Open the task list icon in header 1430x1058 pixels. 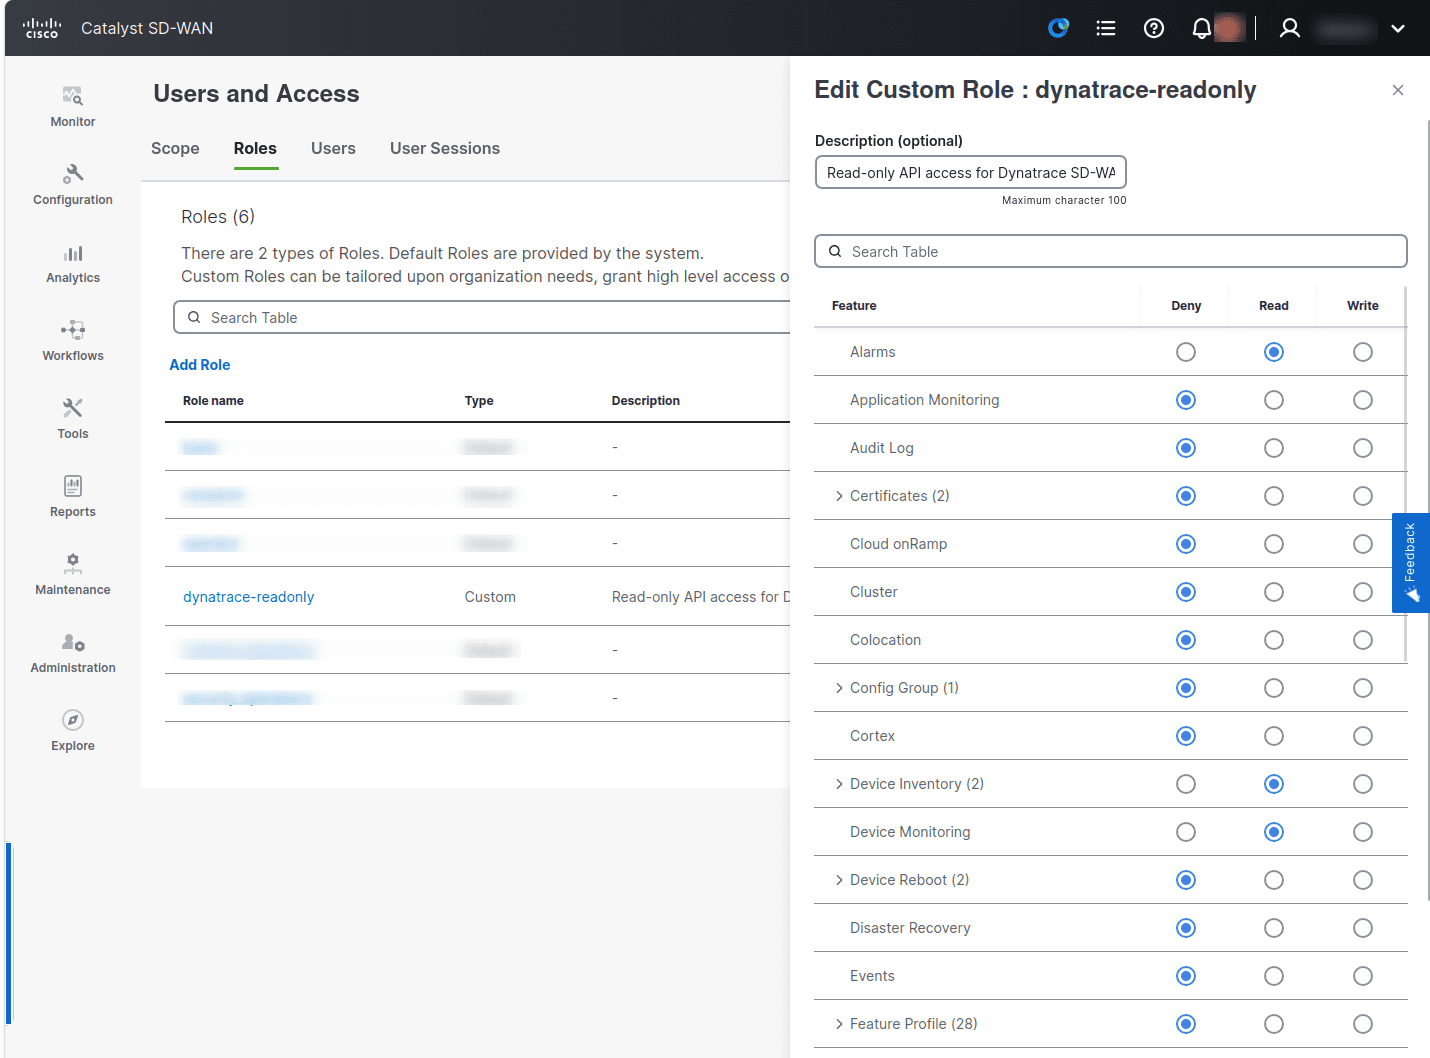[1106, 28]
